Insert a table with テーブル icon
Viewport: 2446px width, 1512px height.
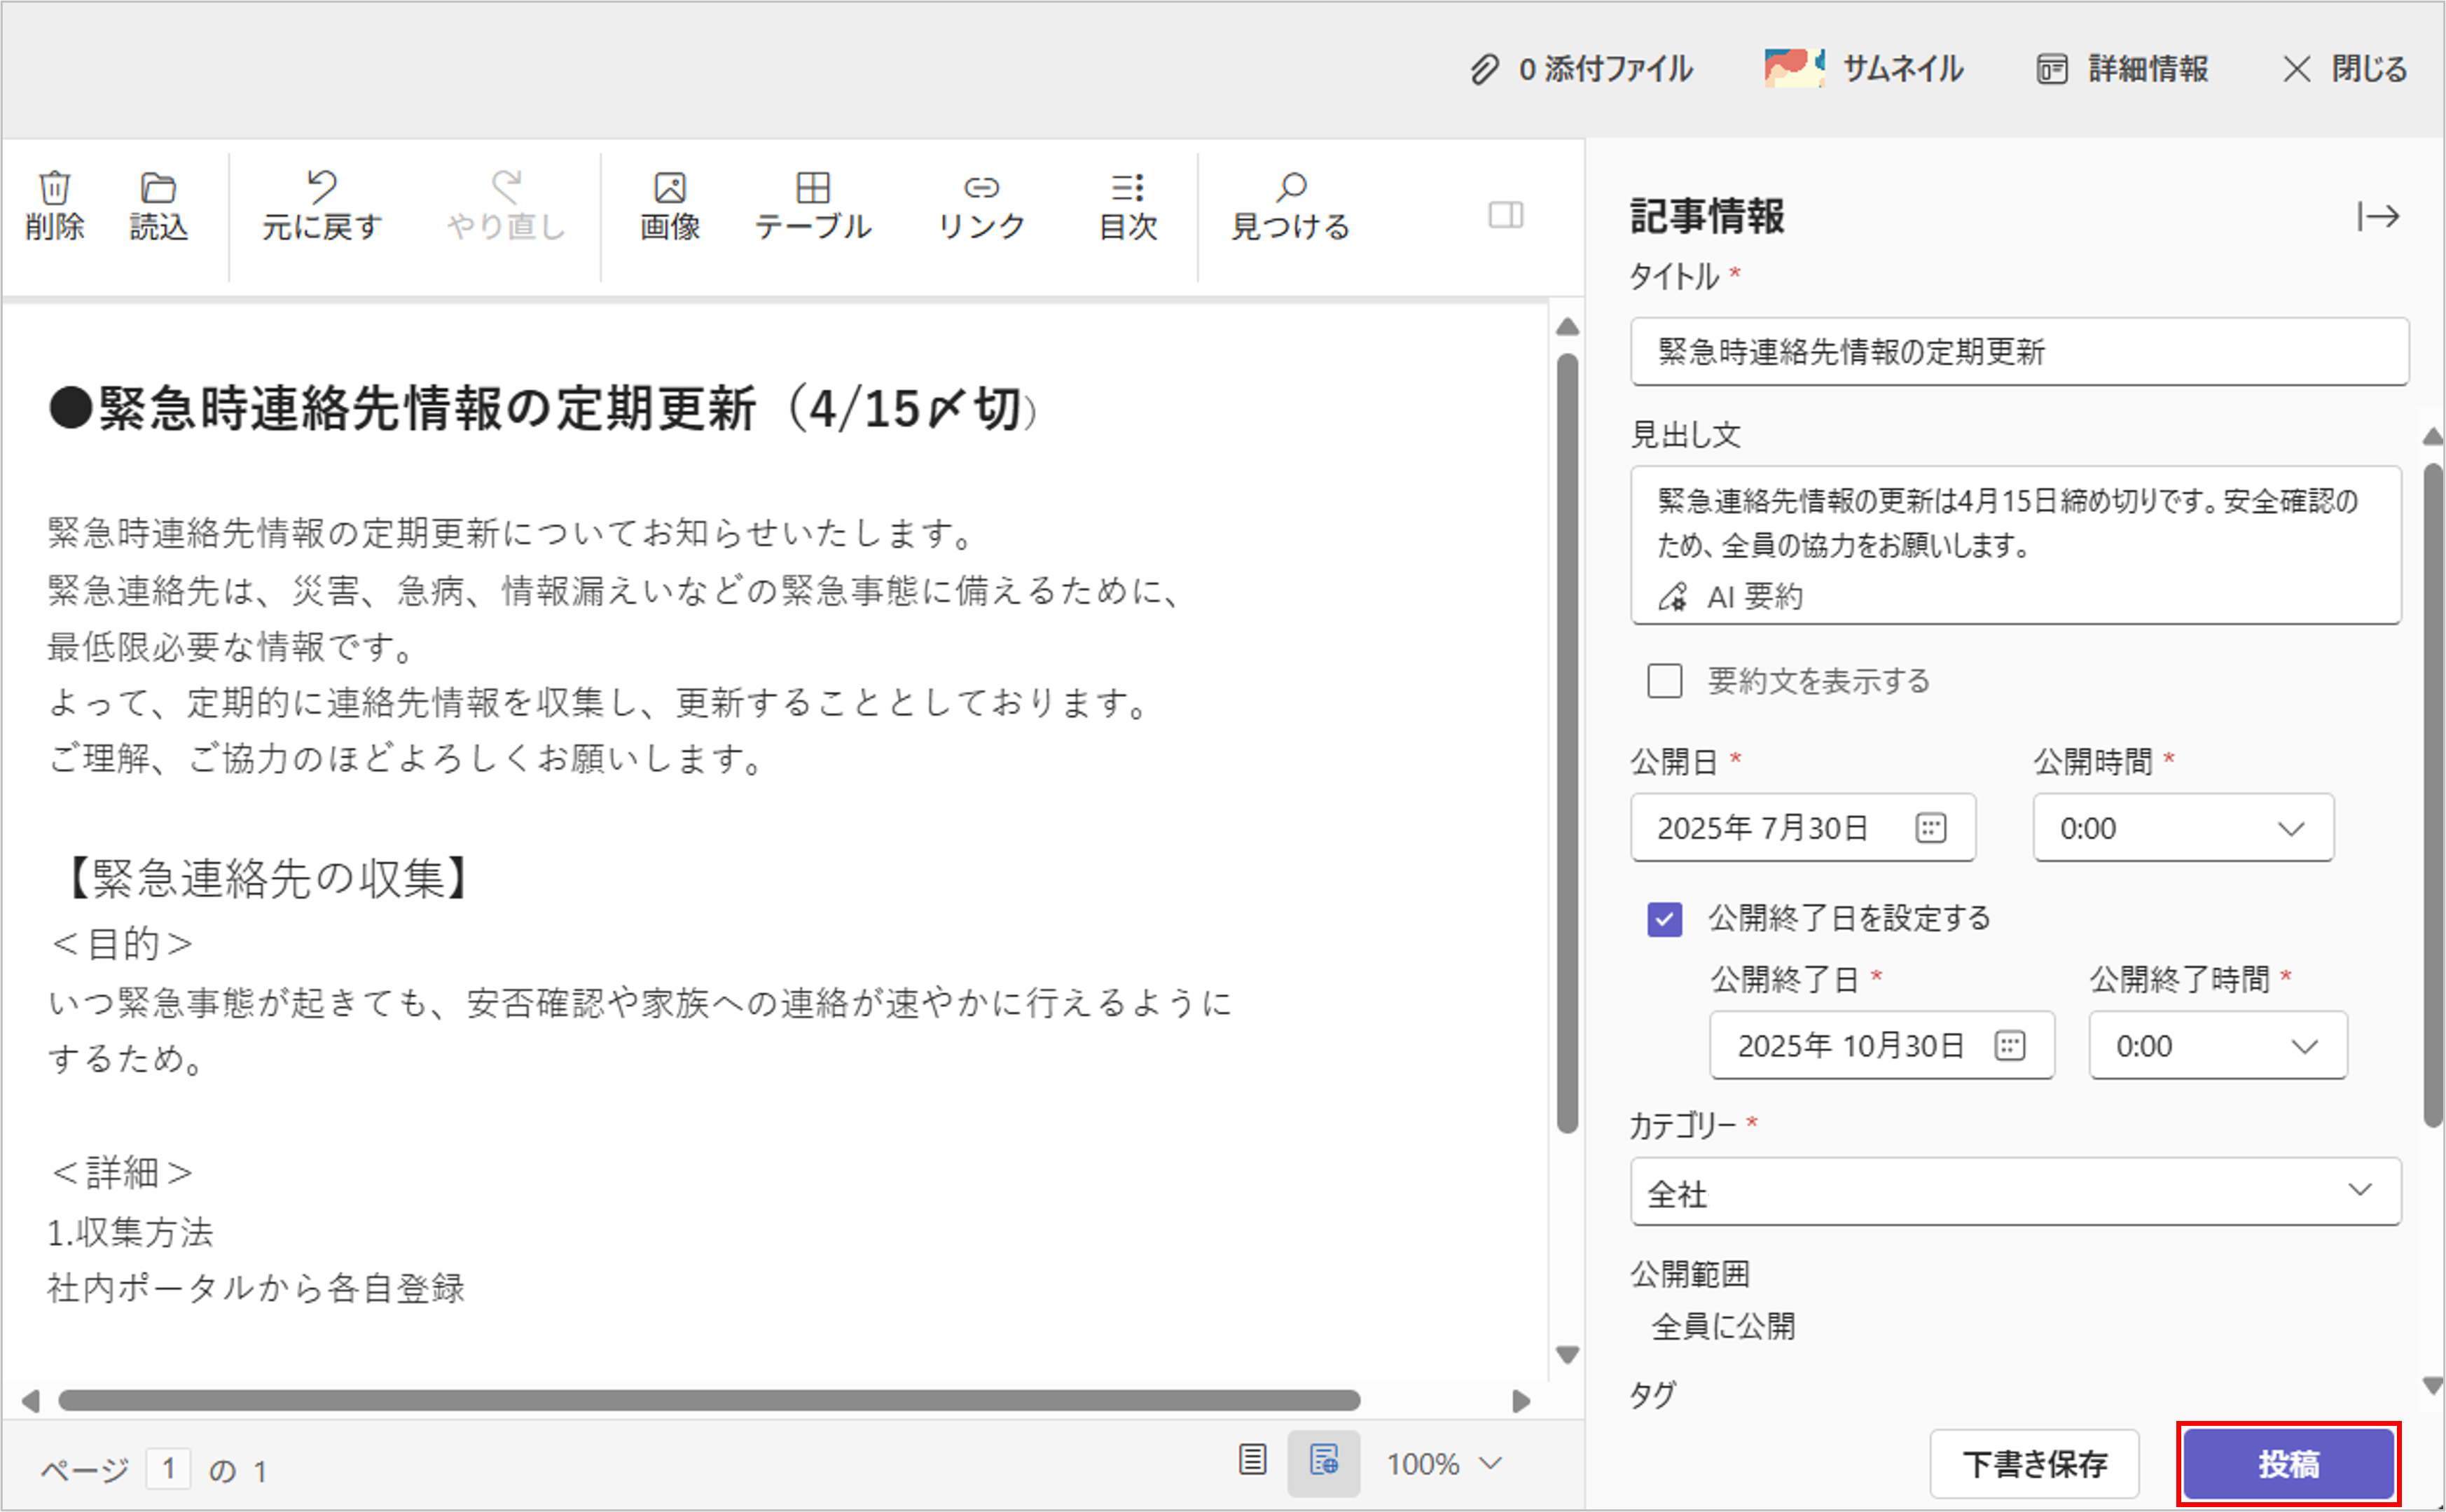812,187
